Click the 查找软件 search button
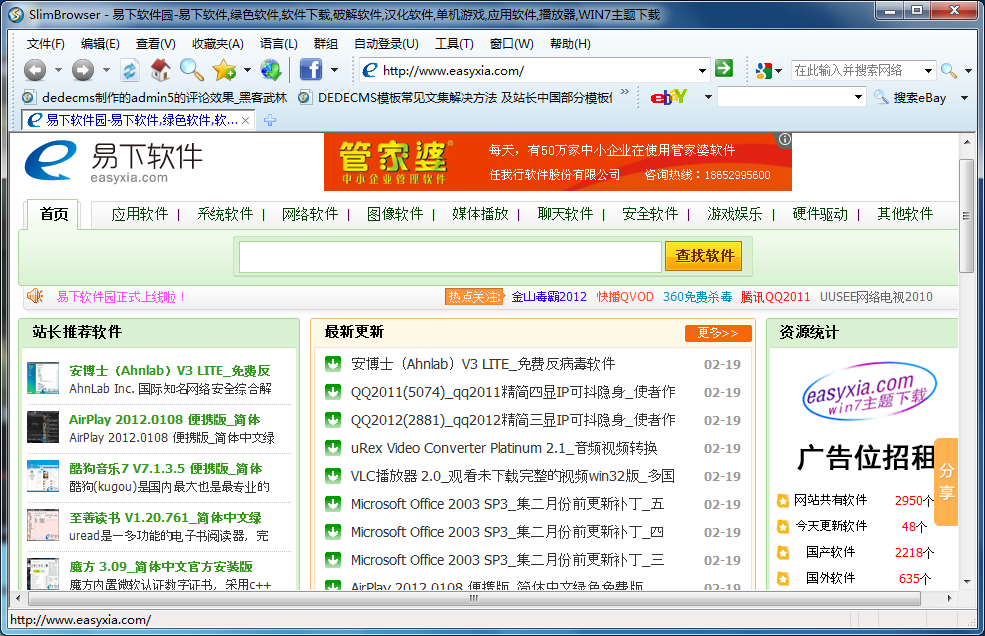This screenshot has width=985, height=636. pos(704,256)
